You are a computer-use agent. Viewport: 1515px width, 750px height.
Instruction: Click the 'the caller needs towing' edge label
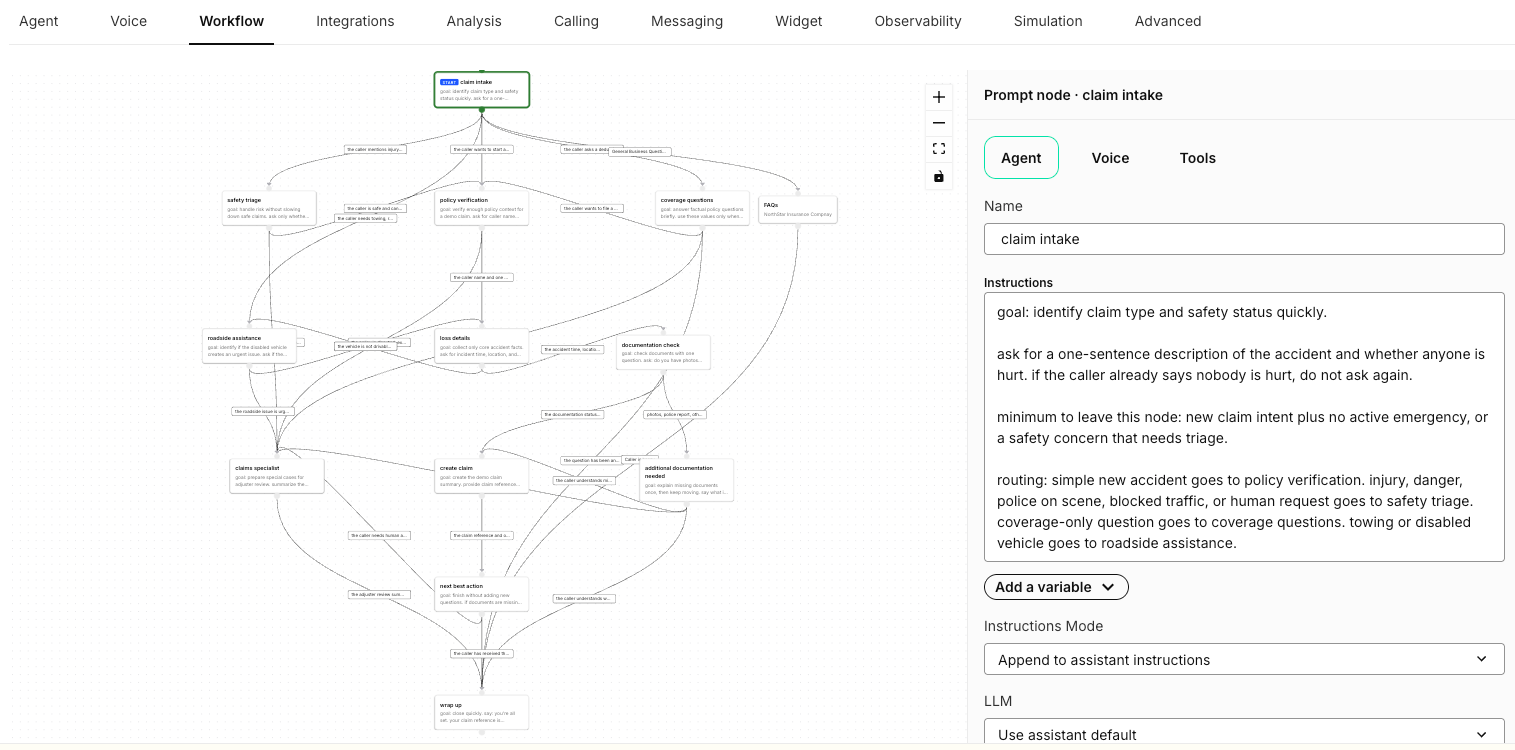tap(365, 218)
